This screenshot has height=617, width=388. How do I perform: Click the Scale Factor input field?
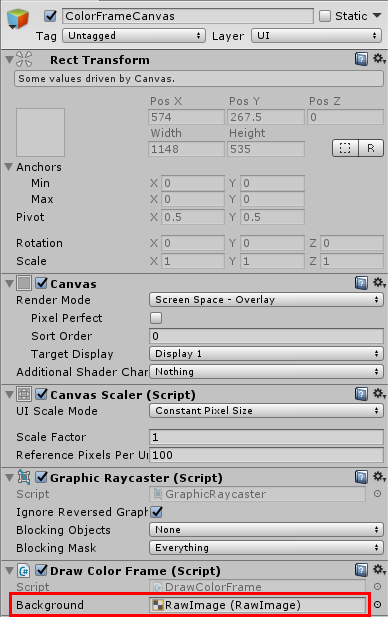266,437
